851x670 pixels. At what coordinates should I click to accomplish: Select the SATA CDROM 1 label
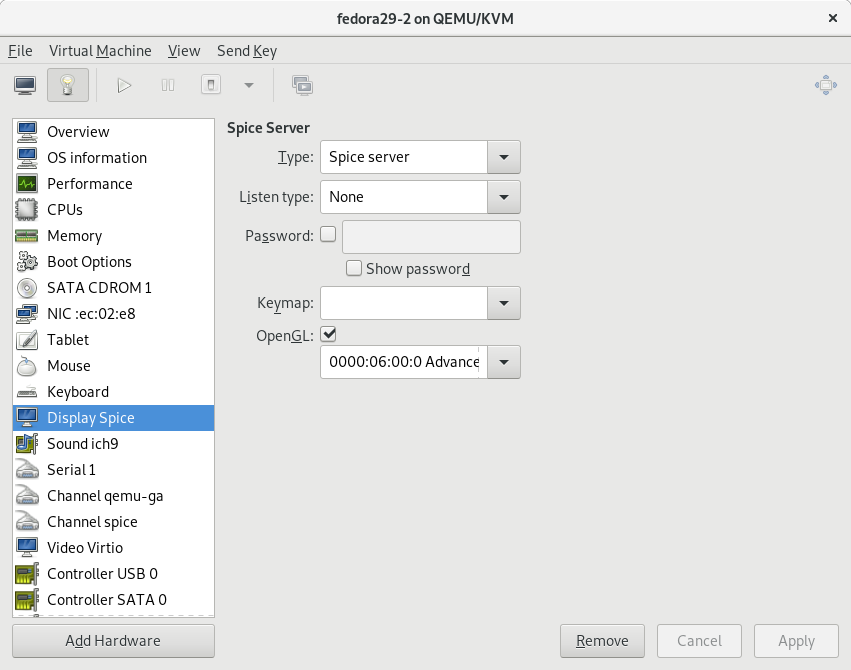tap(99, 288)
